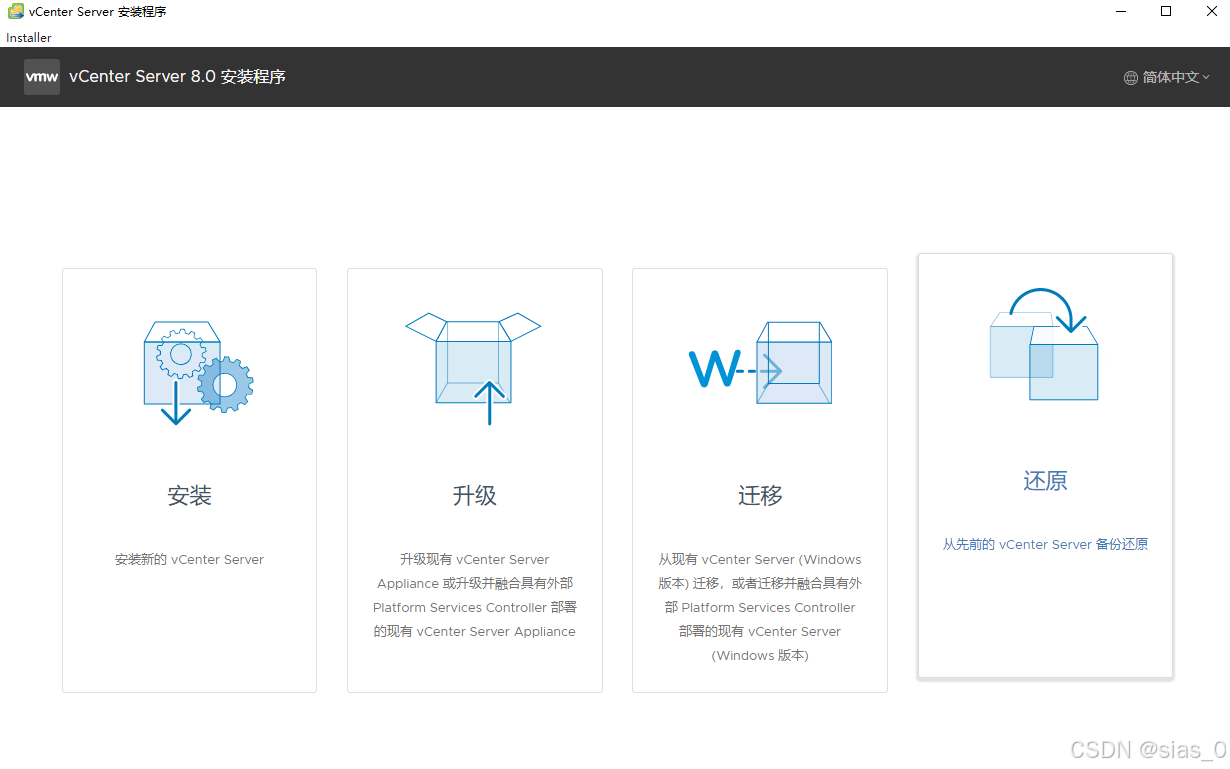The width and height of the screenshot is (1230, 769).
Task: Click the Restore overlapping-boxes icon
Action: pos(1044,344)
